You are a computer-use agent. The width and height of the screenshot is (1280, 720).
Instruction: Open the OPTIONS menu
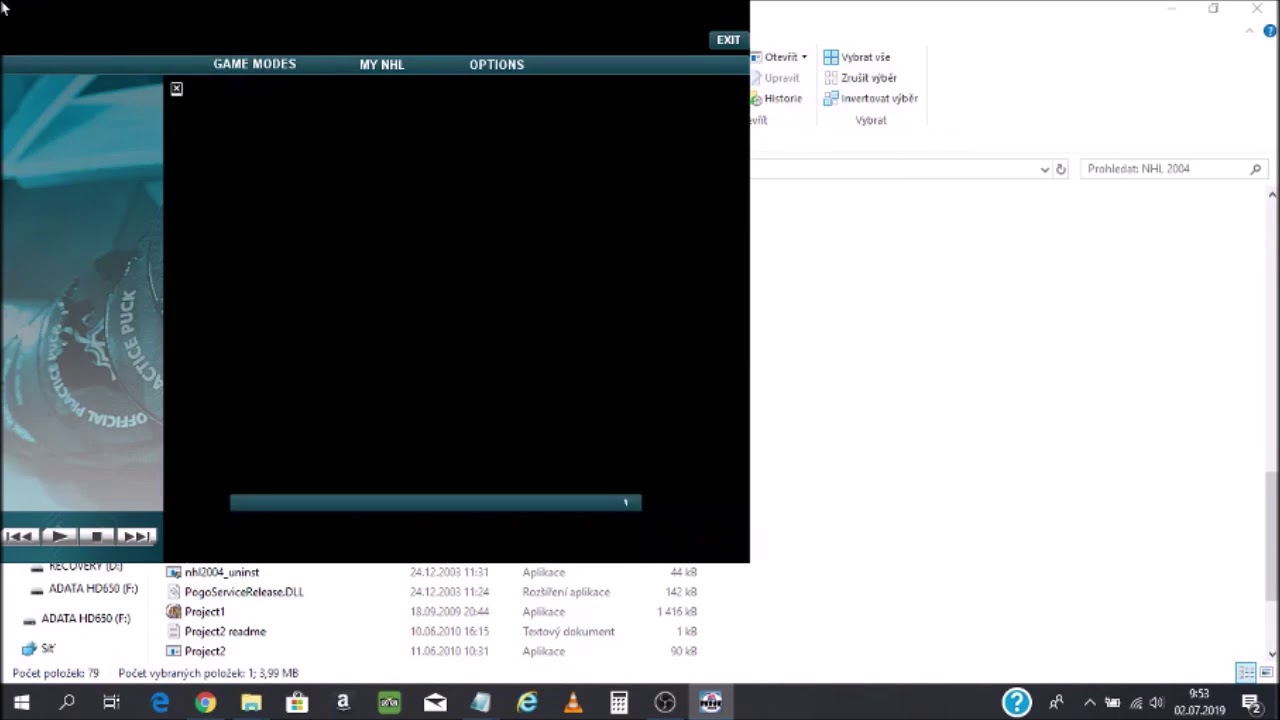497,64
